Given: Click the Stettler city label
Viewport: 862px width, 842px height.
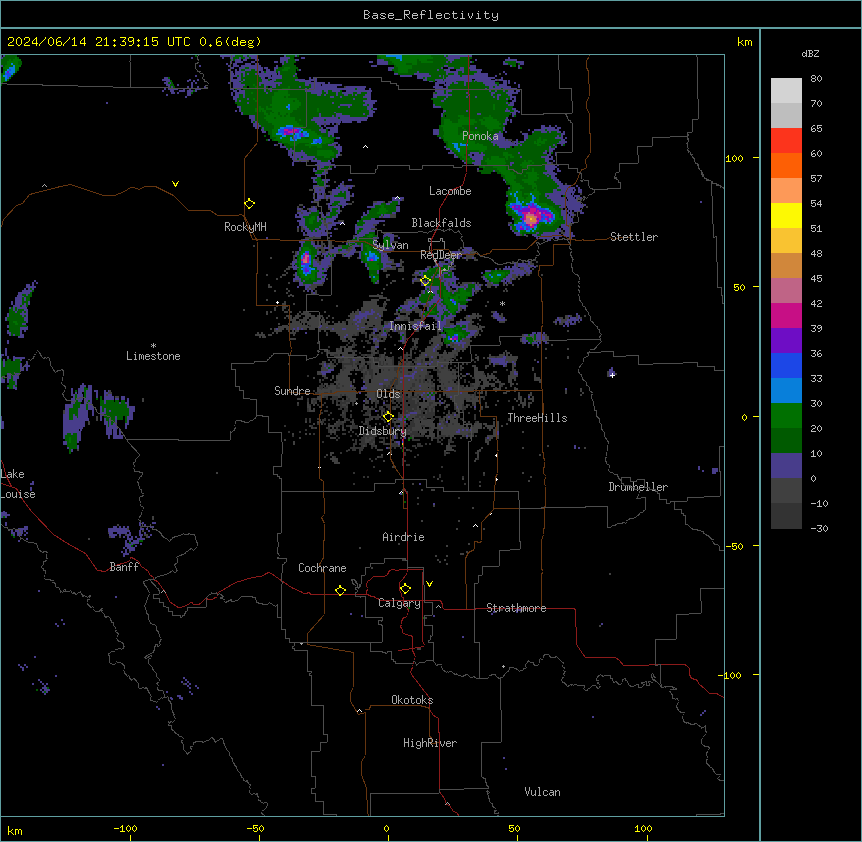Looking at the screenshot, I should [634, 237].
